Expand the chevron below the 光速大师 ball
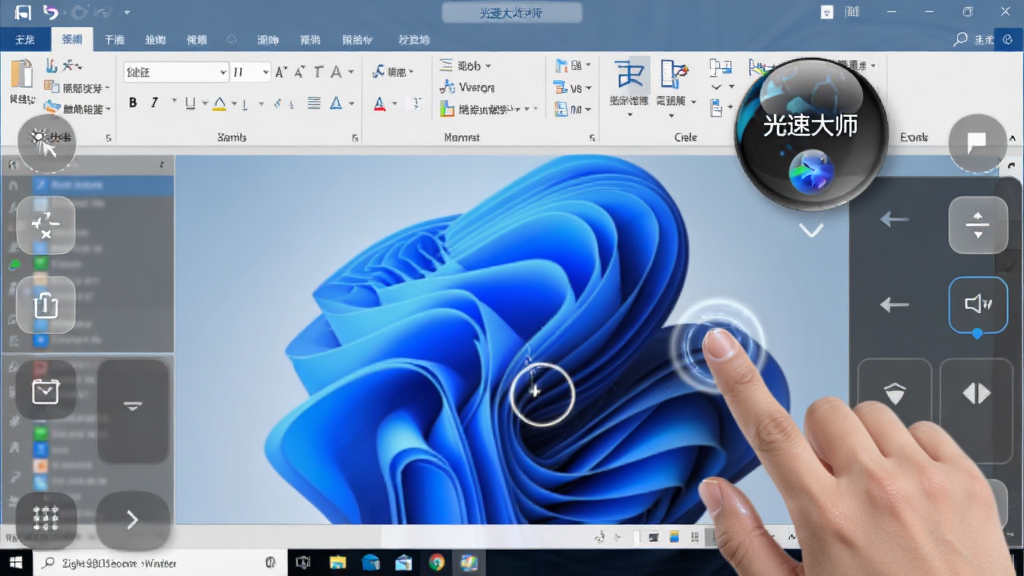Screen dimensions: 1024x576 tap(811, 230)
